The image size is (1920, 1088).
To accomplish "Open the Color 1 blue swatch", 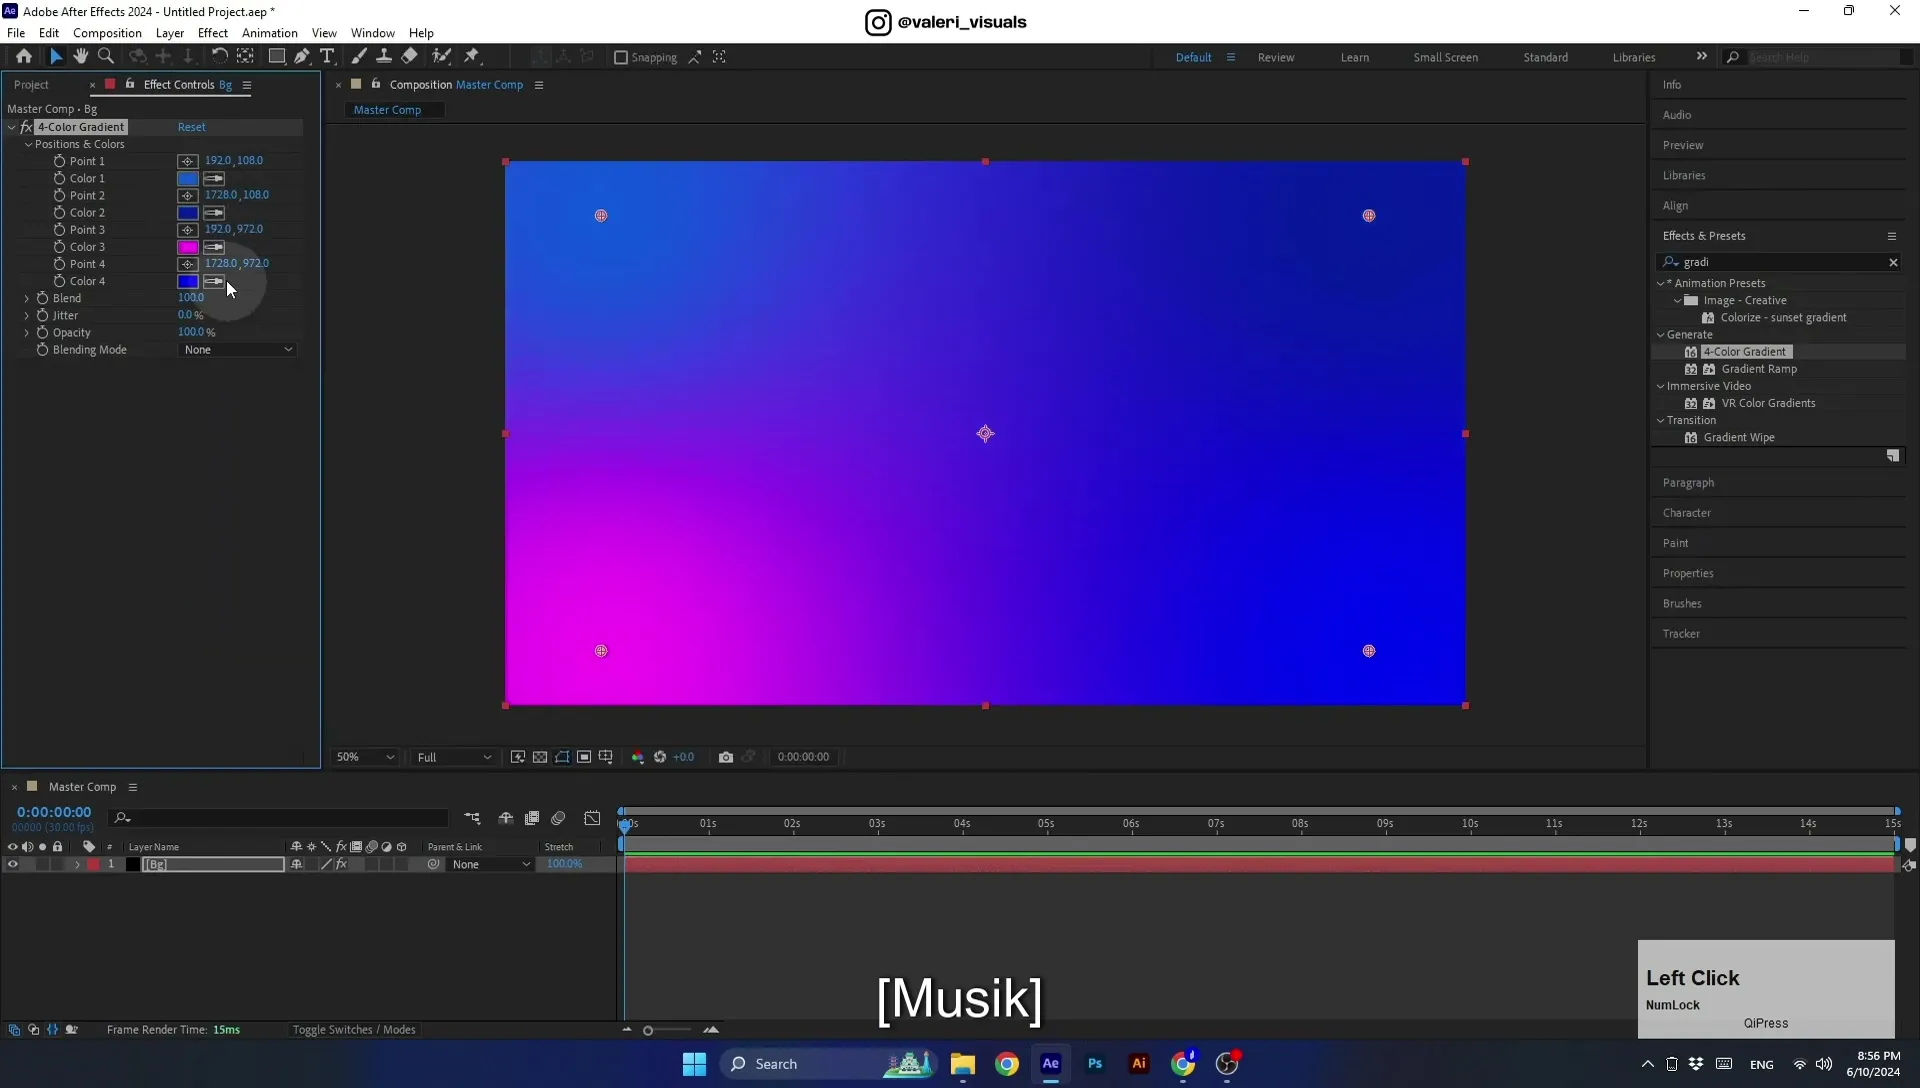I will coord(188,178).
